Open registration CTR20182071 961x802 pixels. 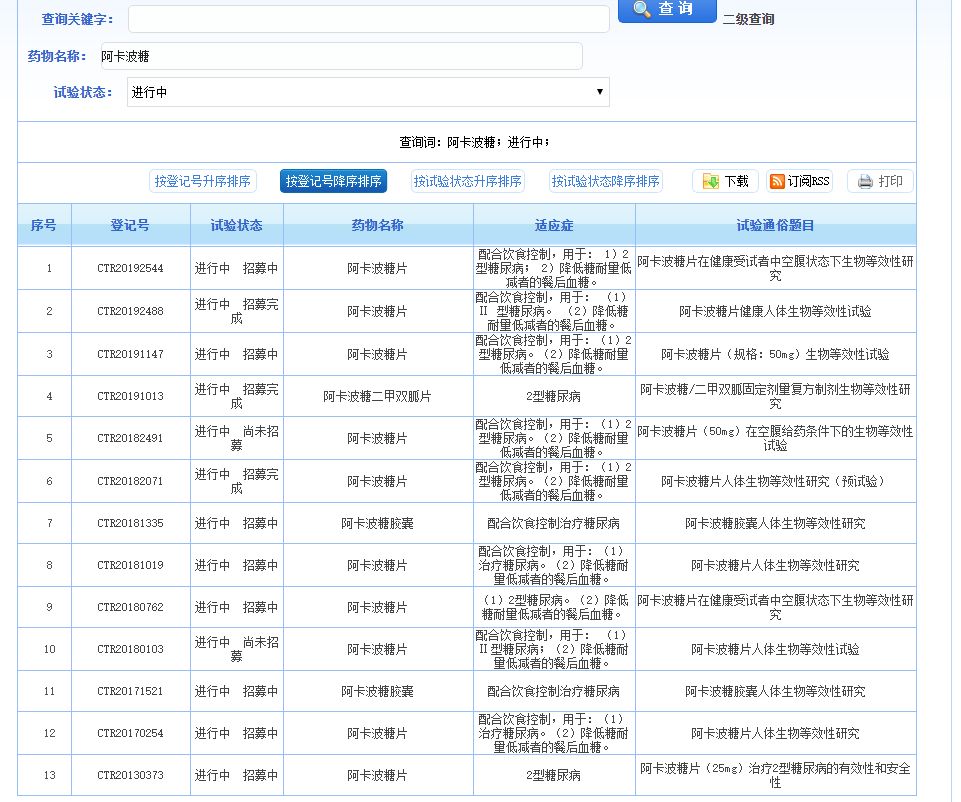click(x=130, y=482)
